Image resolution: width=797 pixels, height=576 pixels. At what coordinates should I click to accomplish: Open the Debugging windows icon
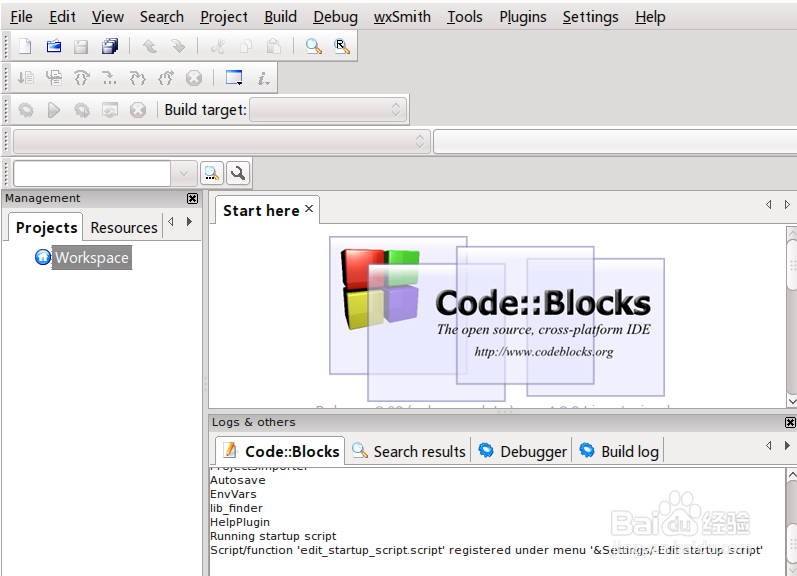click(x=234, y=78)
